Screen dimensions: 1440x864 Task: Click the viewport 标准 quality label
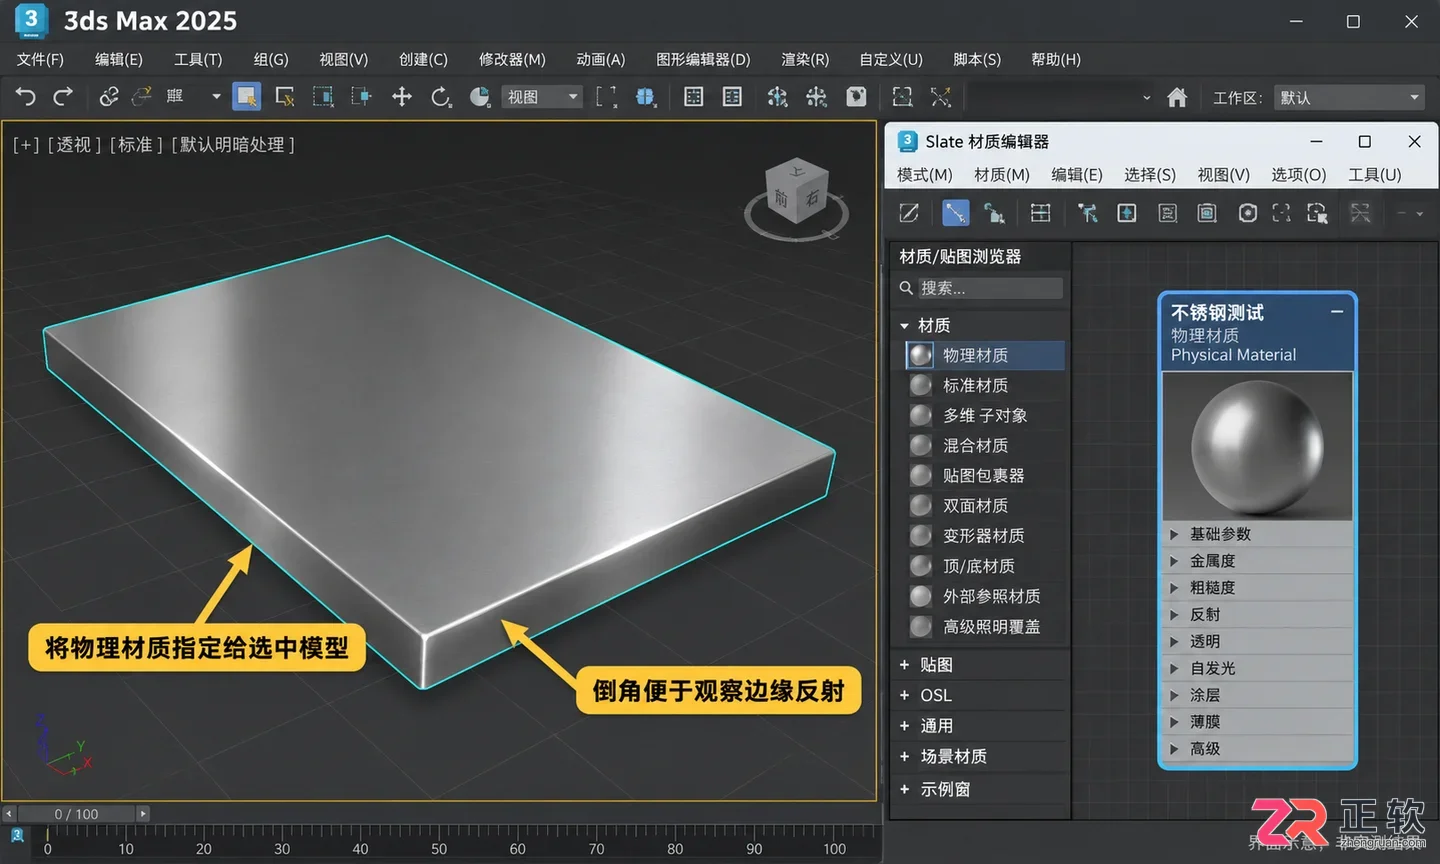136,145
